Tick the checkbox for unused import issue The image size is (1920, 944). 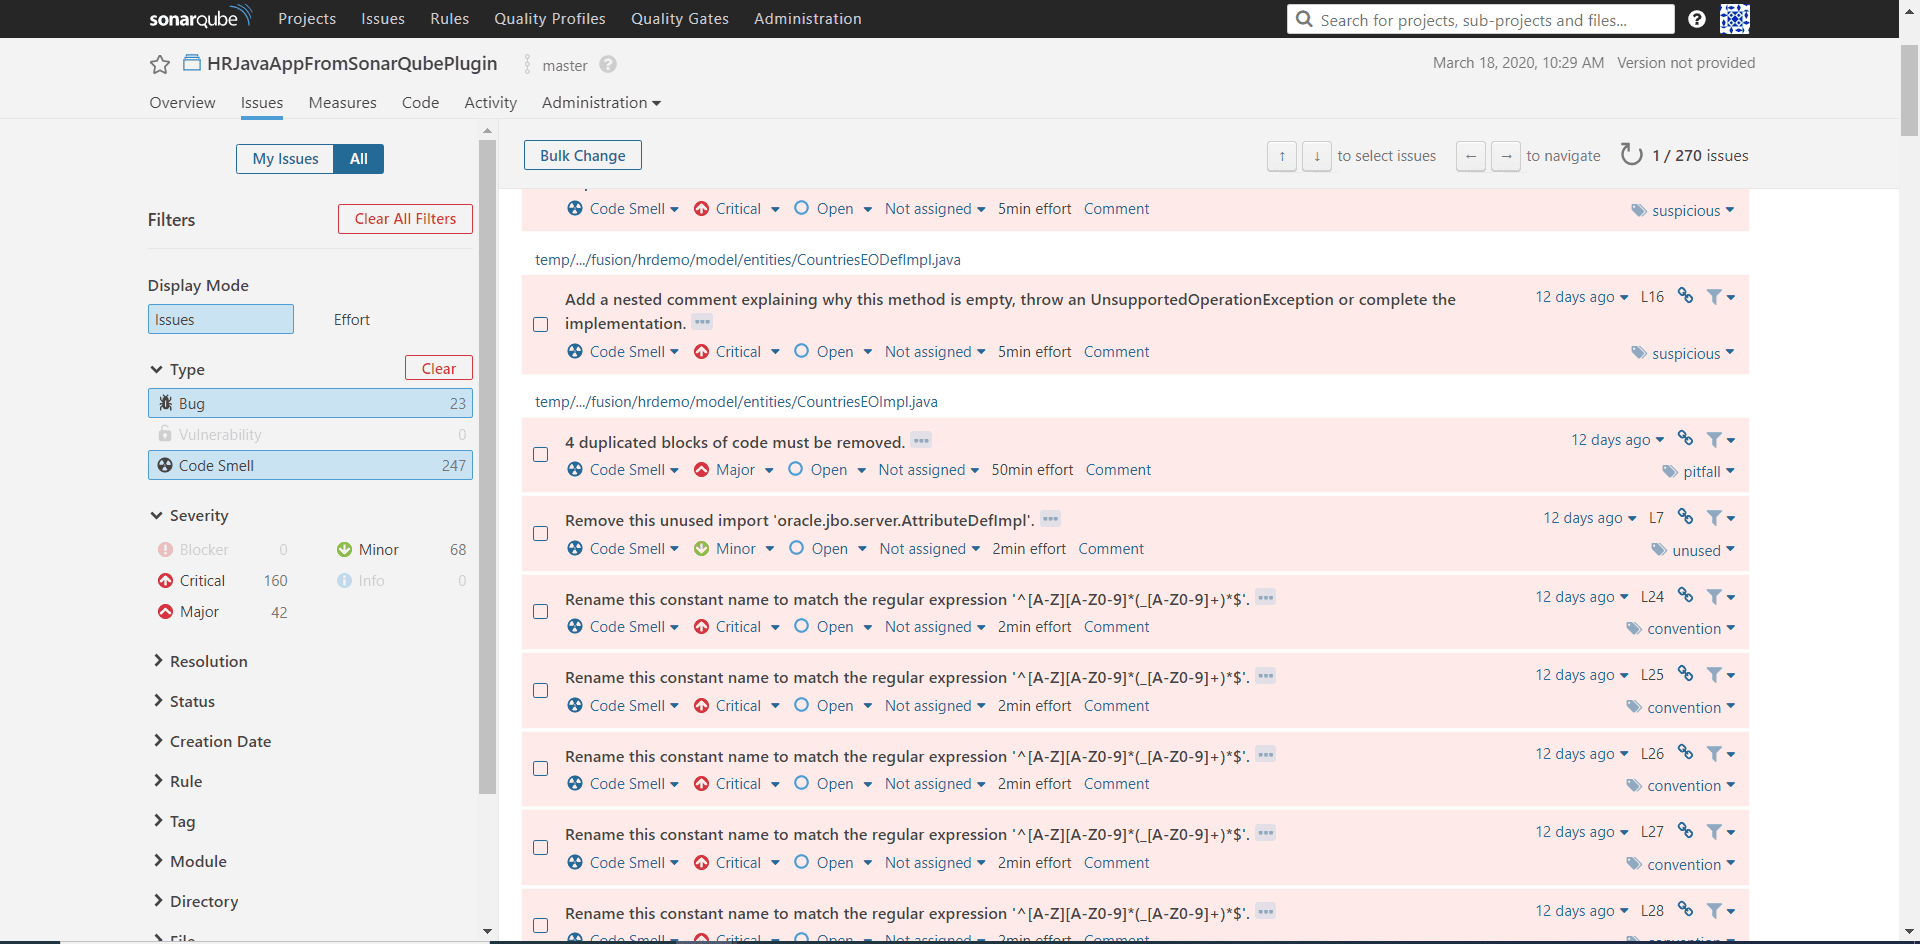(x=541, y=534)
